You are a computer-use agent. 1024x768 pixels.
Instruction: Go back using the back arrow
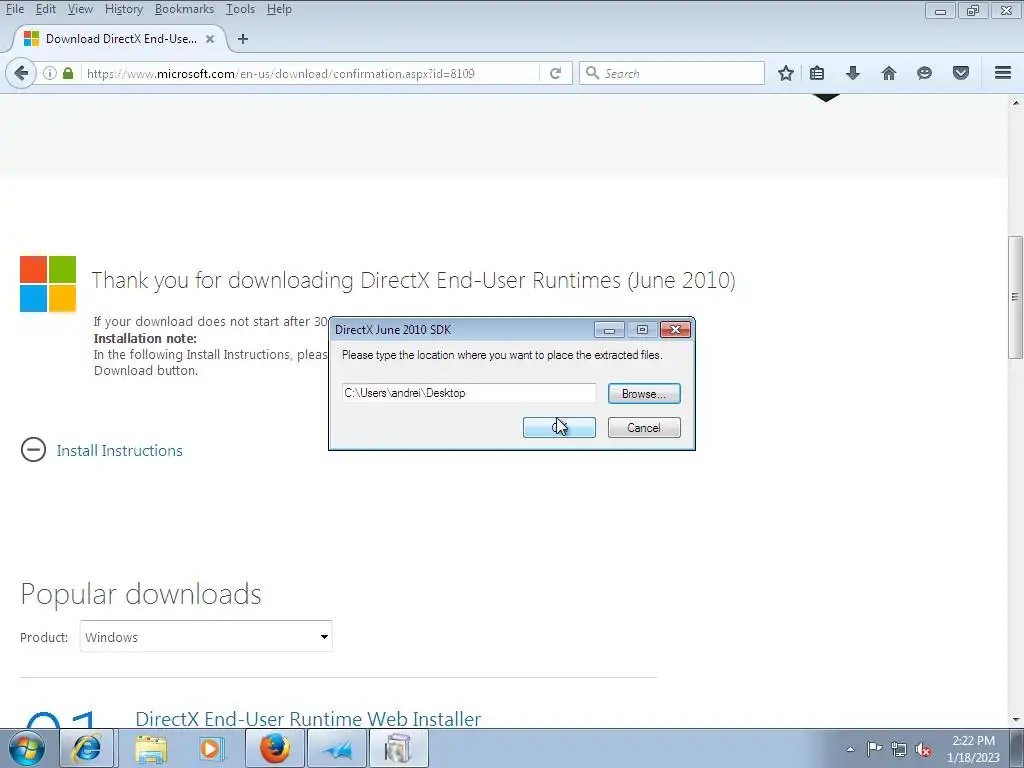point(21,73)
